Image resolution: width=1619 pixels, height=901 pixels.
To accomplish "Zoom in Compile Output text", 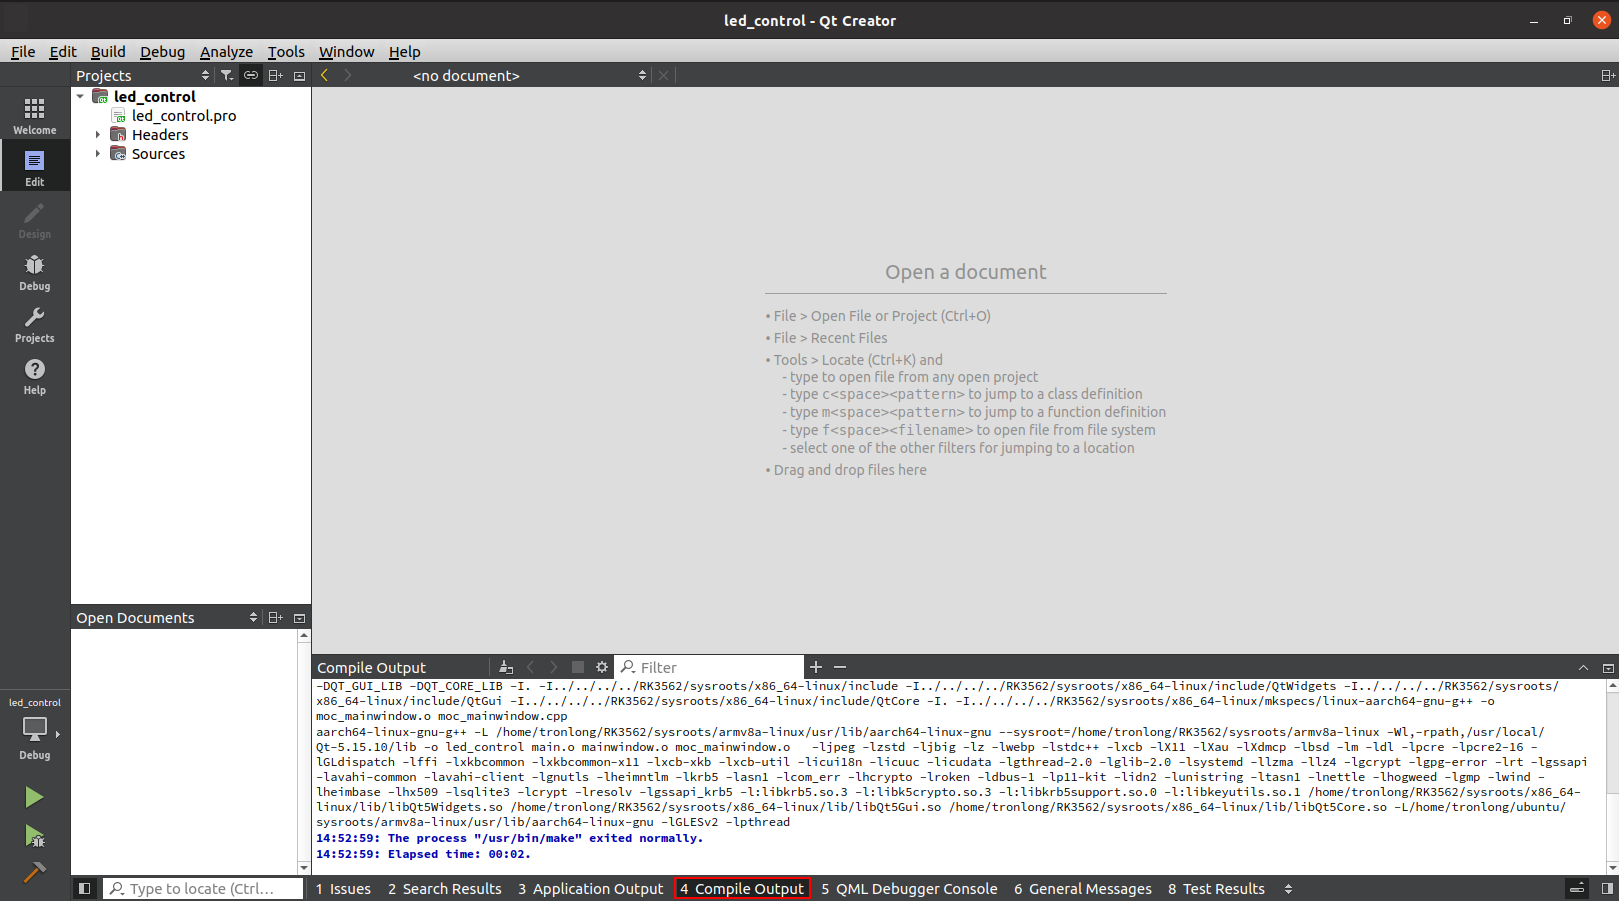I will tap(816, 667).
